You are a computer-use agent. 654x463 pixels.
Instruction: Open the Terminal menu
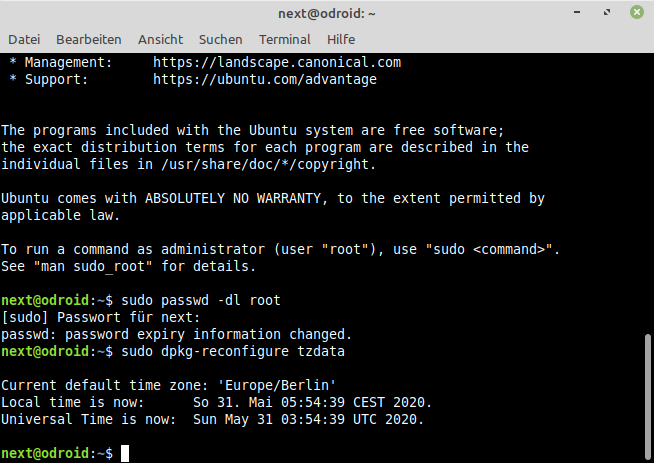click(x=285, y=39)
